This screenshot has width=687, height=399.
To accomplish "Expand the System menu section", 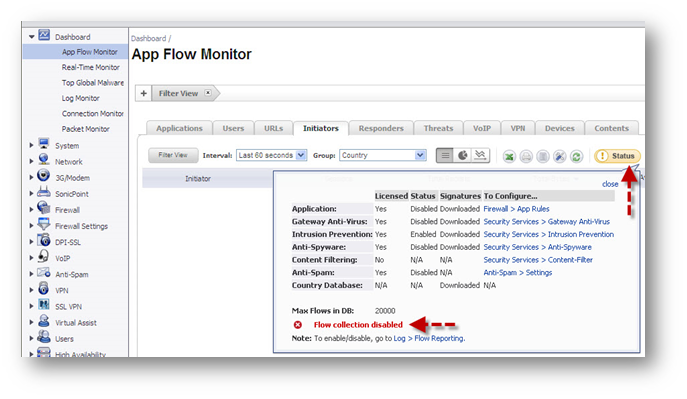I will click(31, 145).
